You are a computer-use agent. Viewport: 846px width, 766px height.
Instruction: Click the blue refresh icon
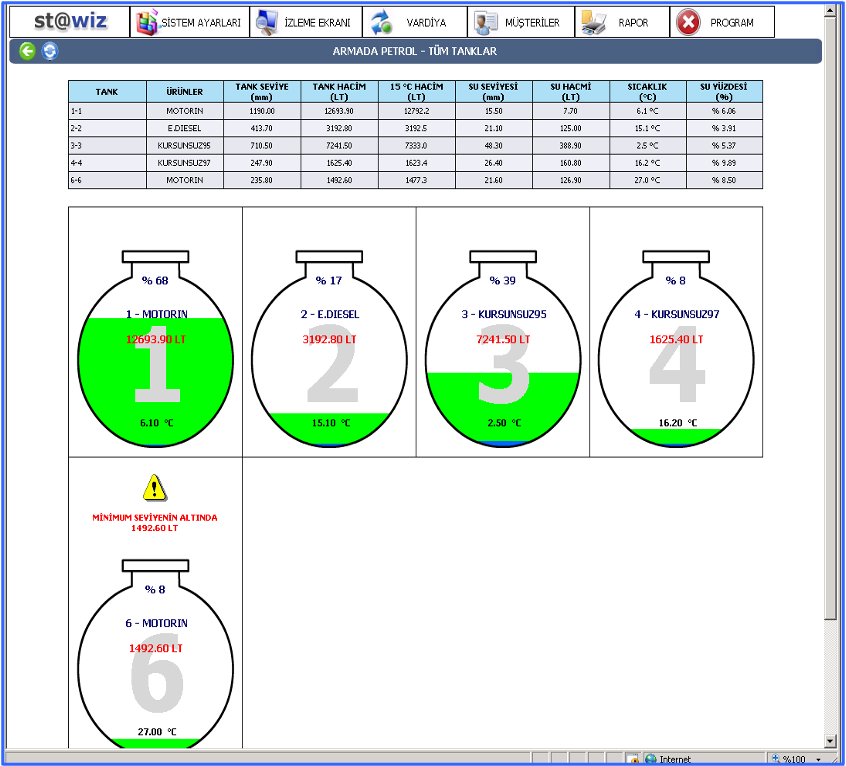point(49,51)
